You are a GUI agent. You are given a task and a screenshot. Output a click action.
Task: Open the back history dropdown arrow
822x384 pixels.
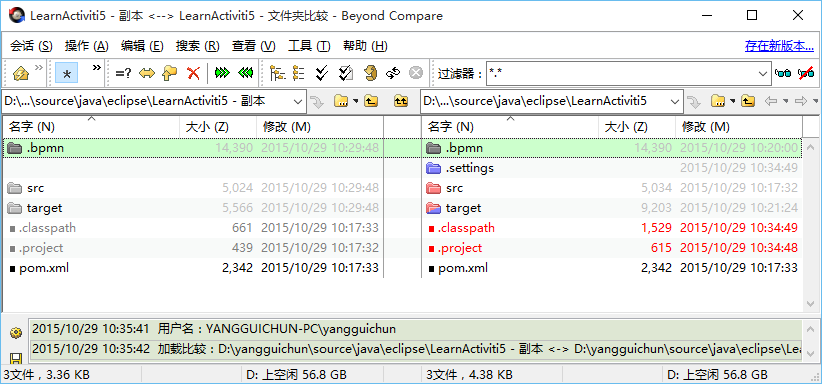tap(785, 101)
